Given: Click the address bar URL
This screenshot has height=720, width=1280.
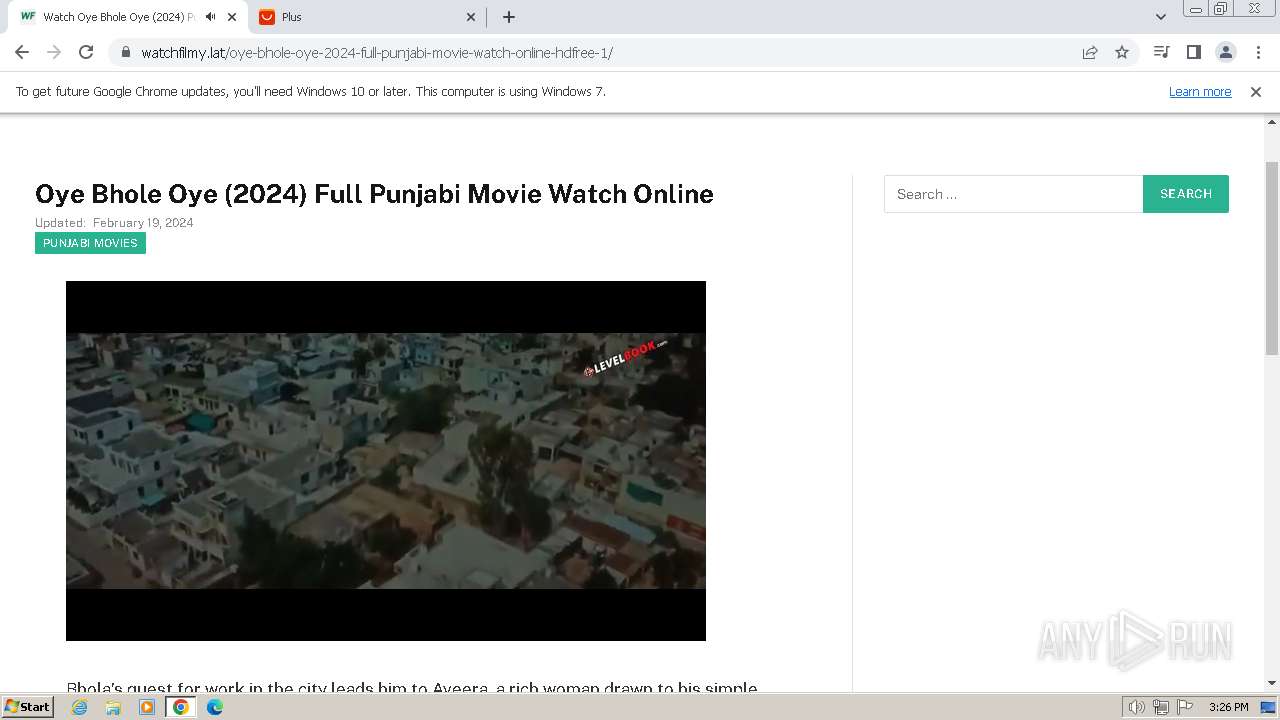Looking at the screenshot, I should [377, 53].
